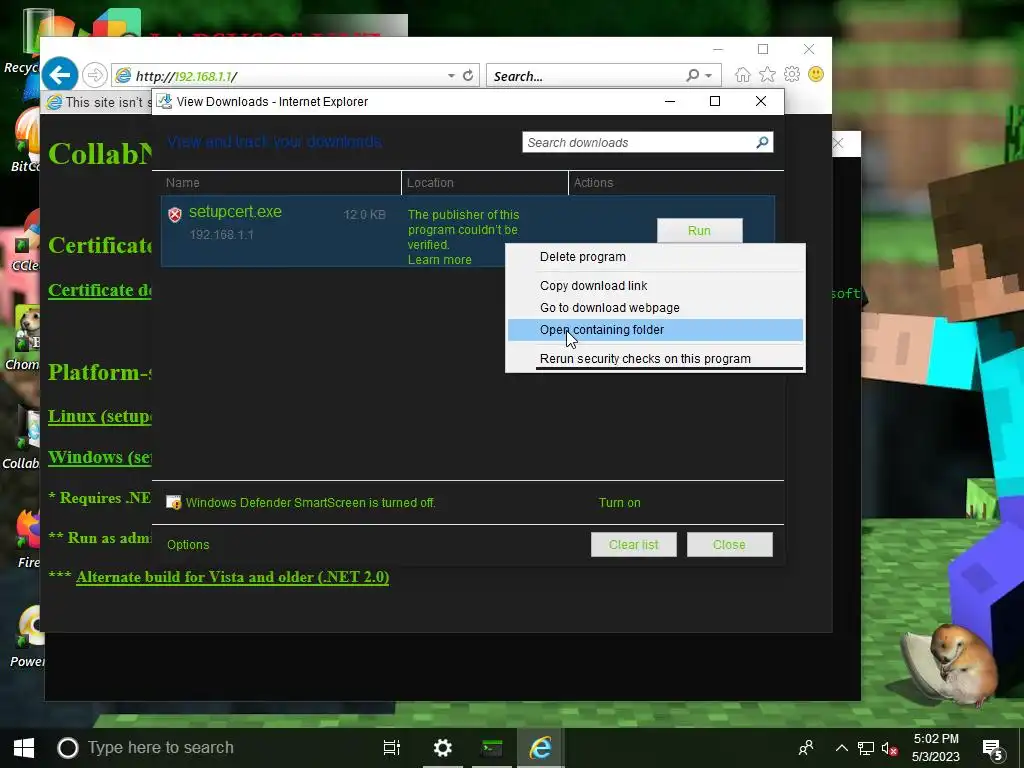Run the setupcert.exe download

tap(699, 231)
